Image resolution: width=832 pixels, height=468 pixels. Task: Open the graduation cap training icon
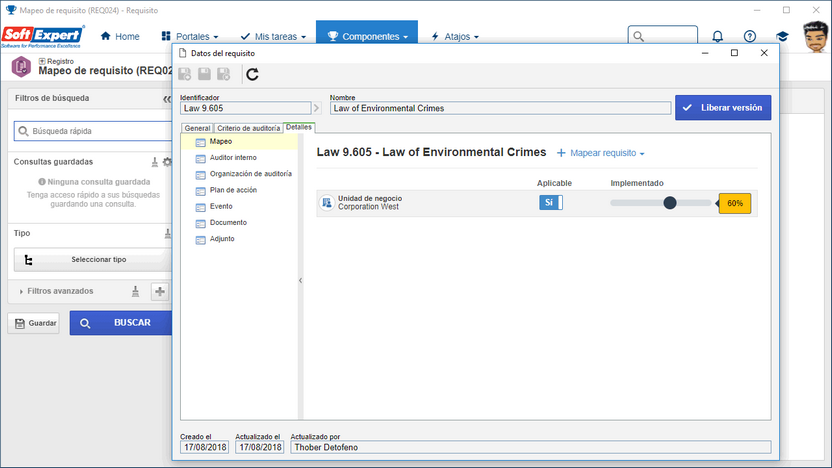782,36
